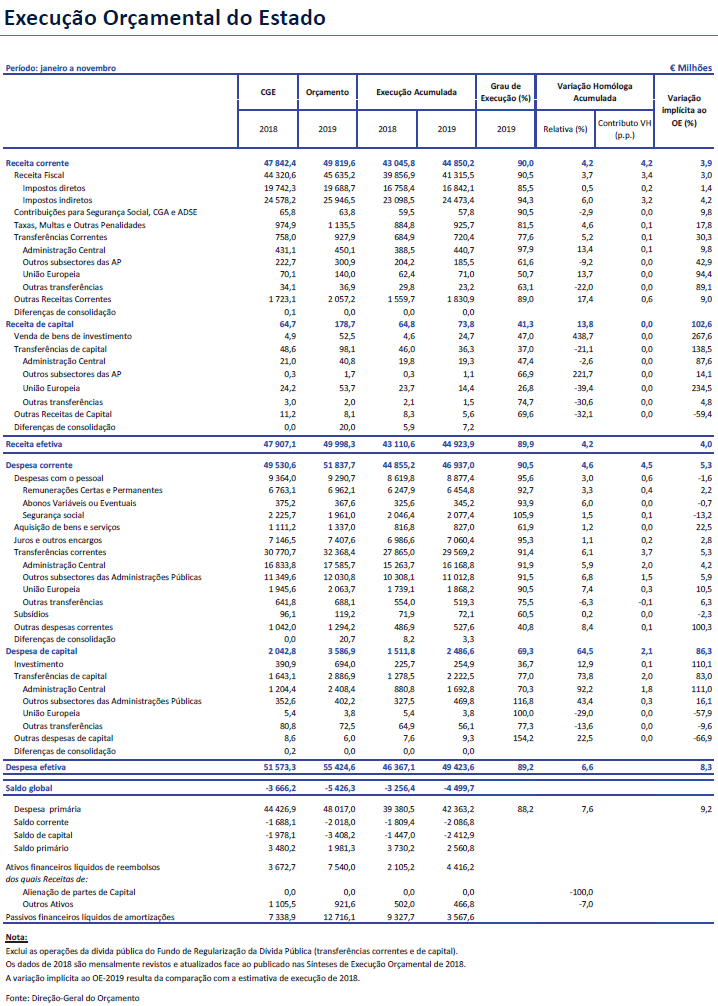Image resolution: width=718 pixels, height=1006 pixels.
Task: Click 'Fonte: Direção-Geral do Orçamento'
Action: pyautogui.click(x=73, y=998)
